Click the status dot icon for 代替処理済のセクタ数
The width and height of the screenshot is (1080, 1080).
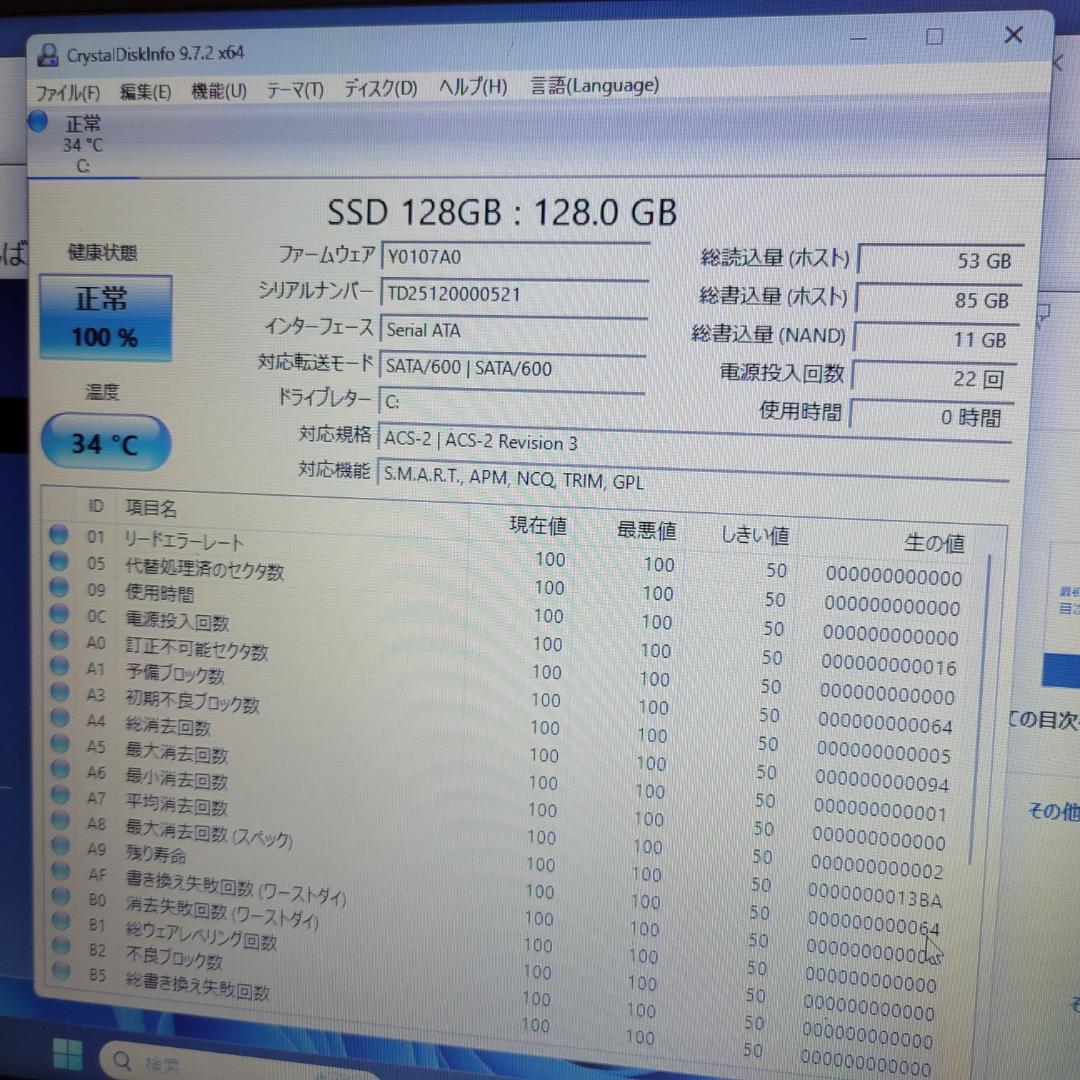click(x=58, y=564)
